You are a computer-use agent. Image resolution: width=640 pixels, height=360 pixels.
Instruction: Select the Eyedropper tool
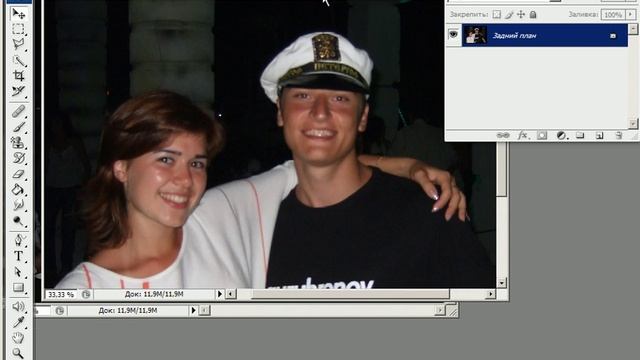click(x=18, y=322)
